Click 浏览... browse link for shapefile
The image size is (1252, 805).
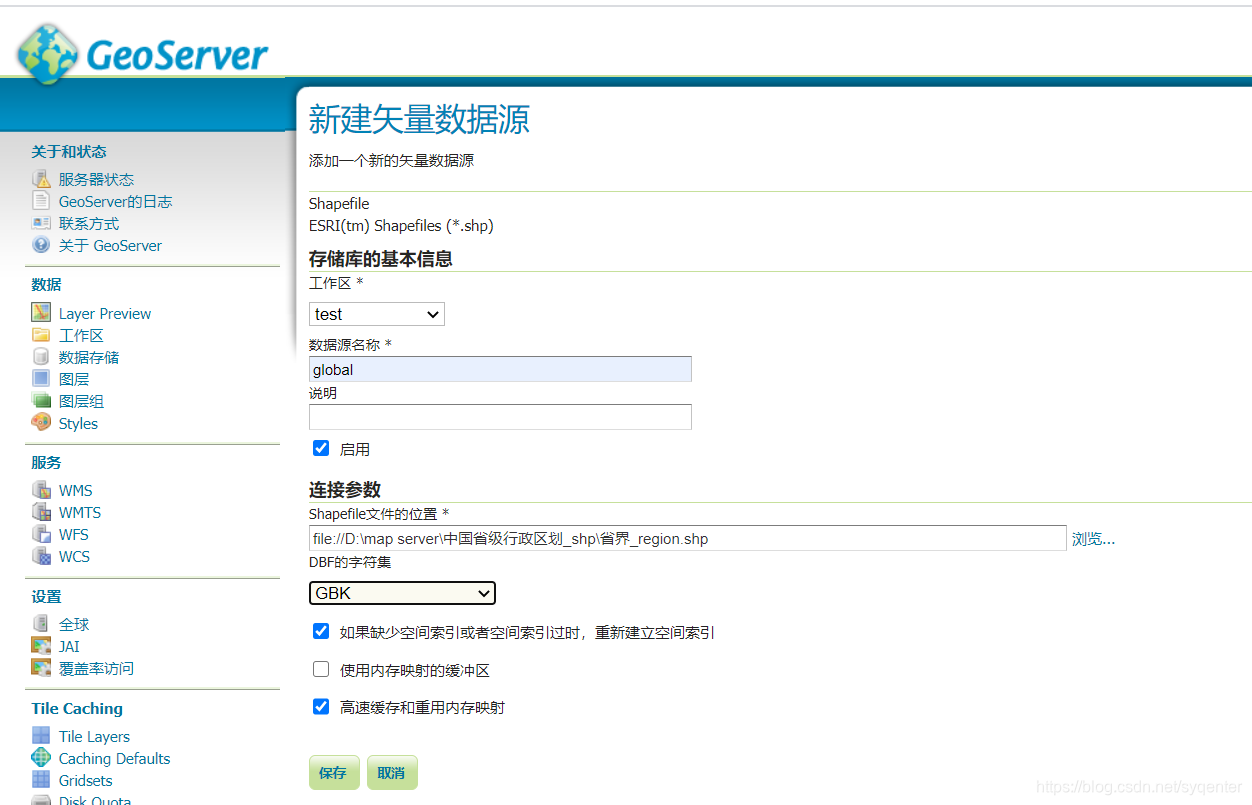coord(1093,538)
